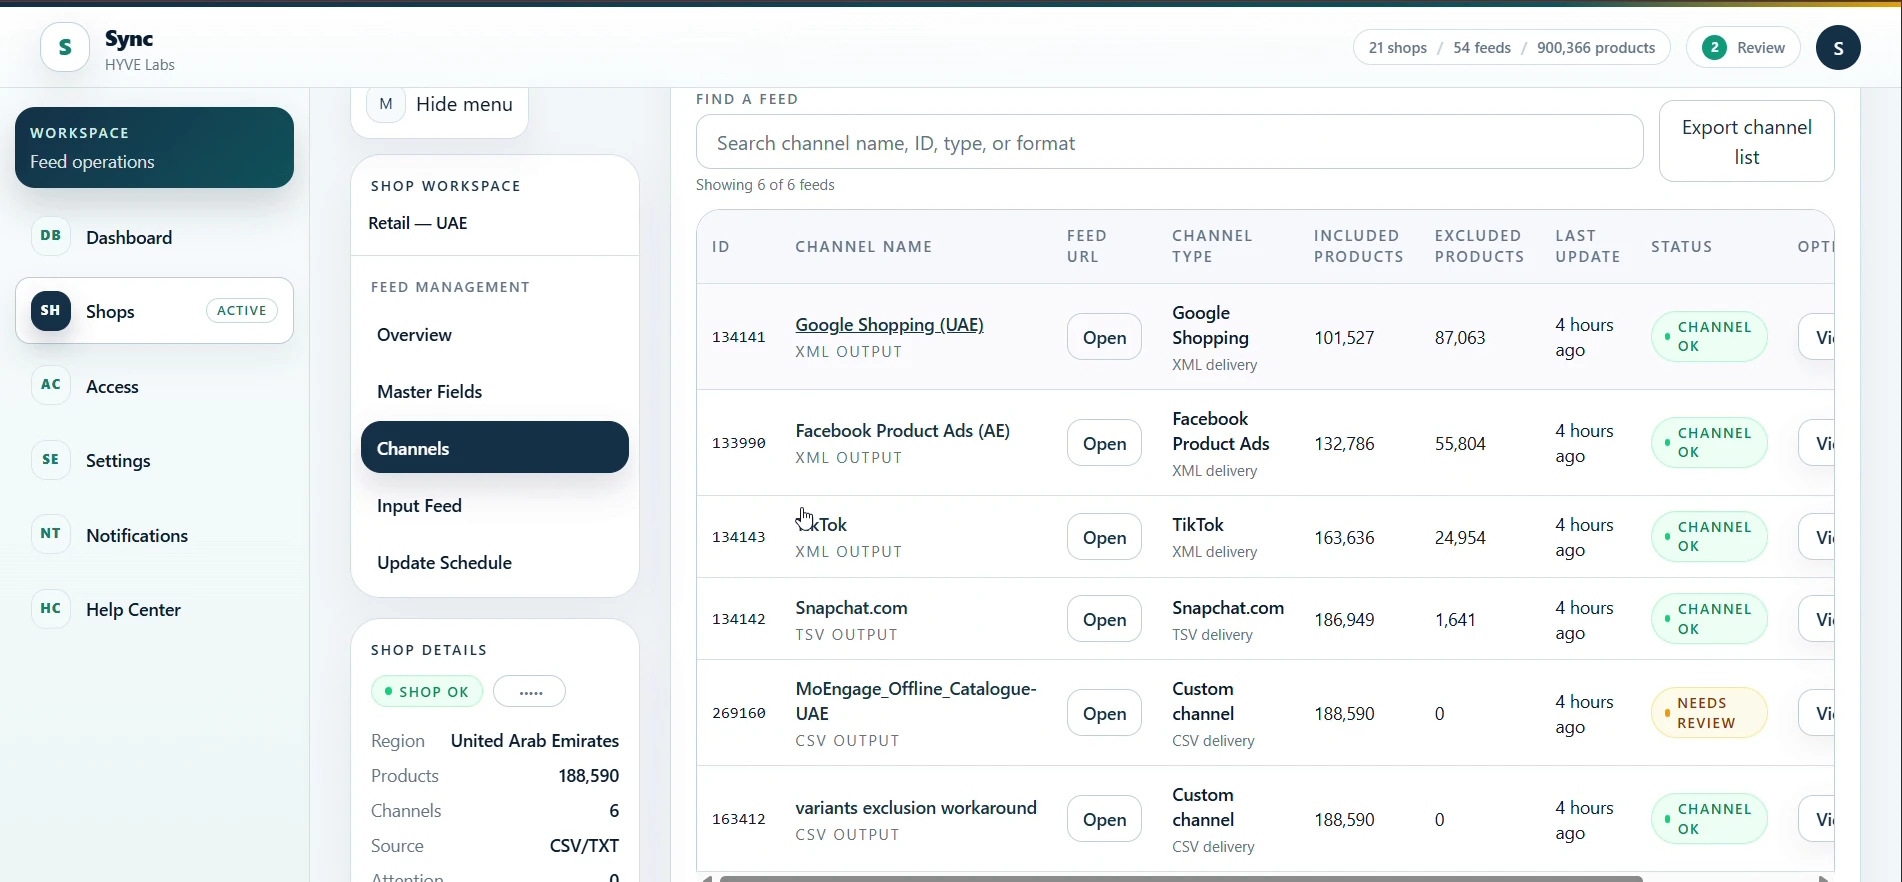Viewport: 1902px width, 882px height.
Task: Click the M icon beside Hide menu
Action: tap(386, 104)
